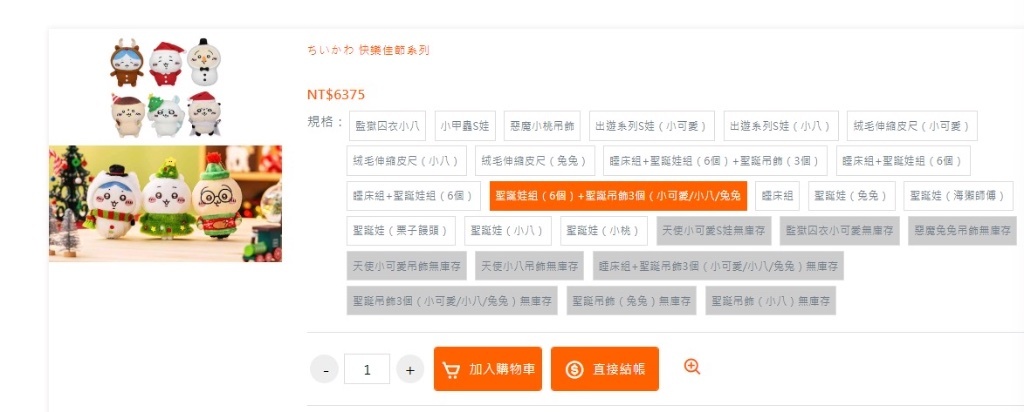
Task: Click sold-out 監獄囚衣小可愛無庫存 option
Action: coord(840,230)
